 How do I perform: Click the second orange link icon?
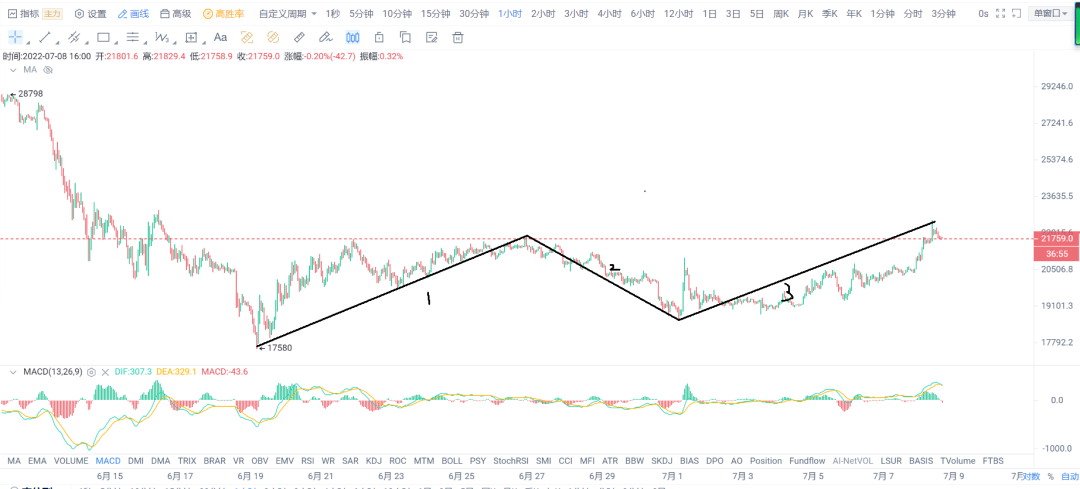click(272, 37)
